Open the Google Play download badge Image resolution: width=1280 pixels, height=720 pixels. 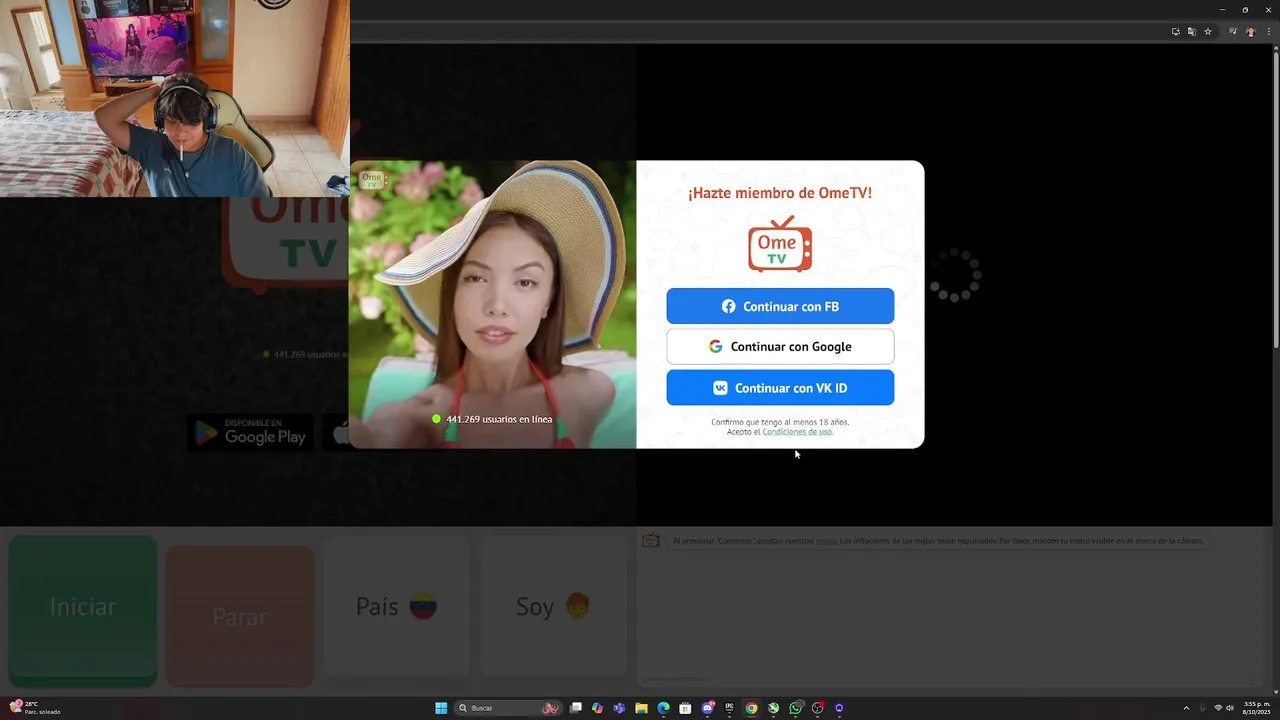click(x=251, y=432)
